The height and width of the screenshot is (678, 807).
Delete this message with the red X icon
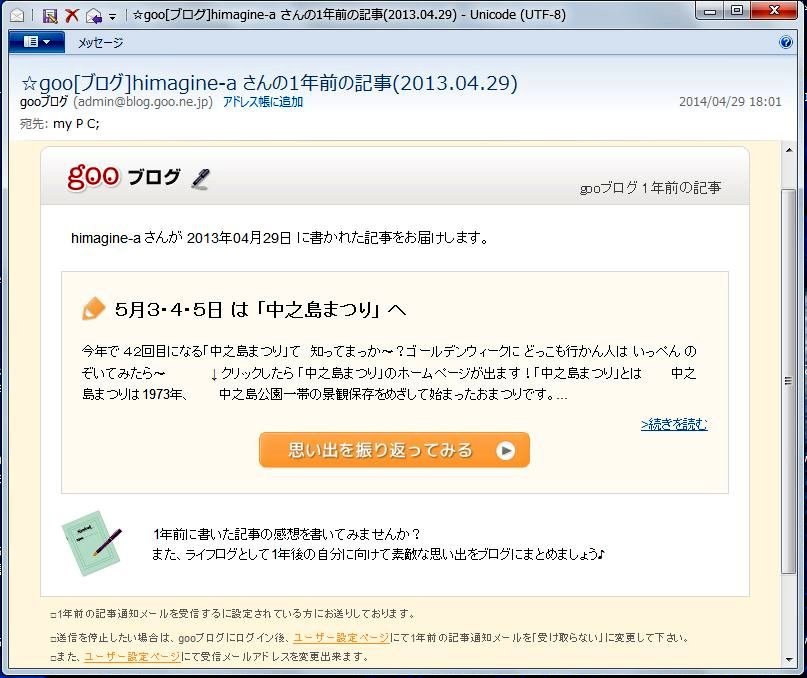72,15
